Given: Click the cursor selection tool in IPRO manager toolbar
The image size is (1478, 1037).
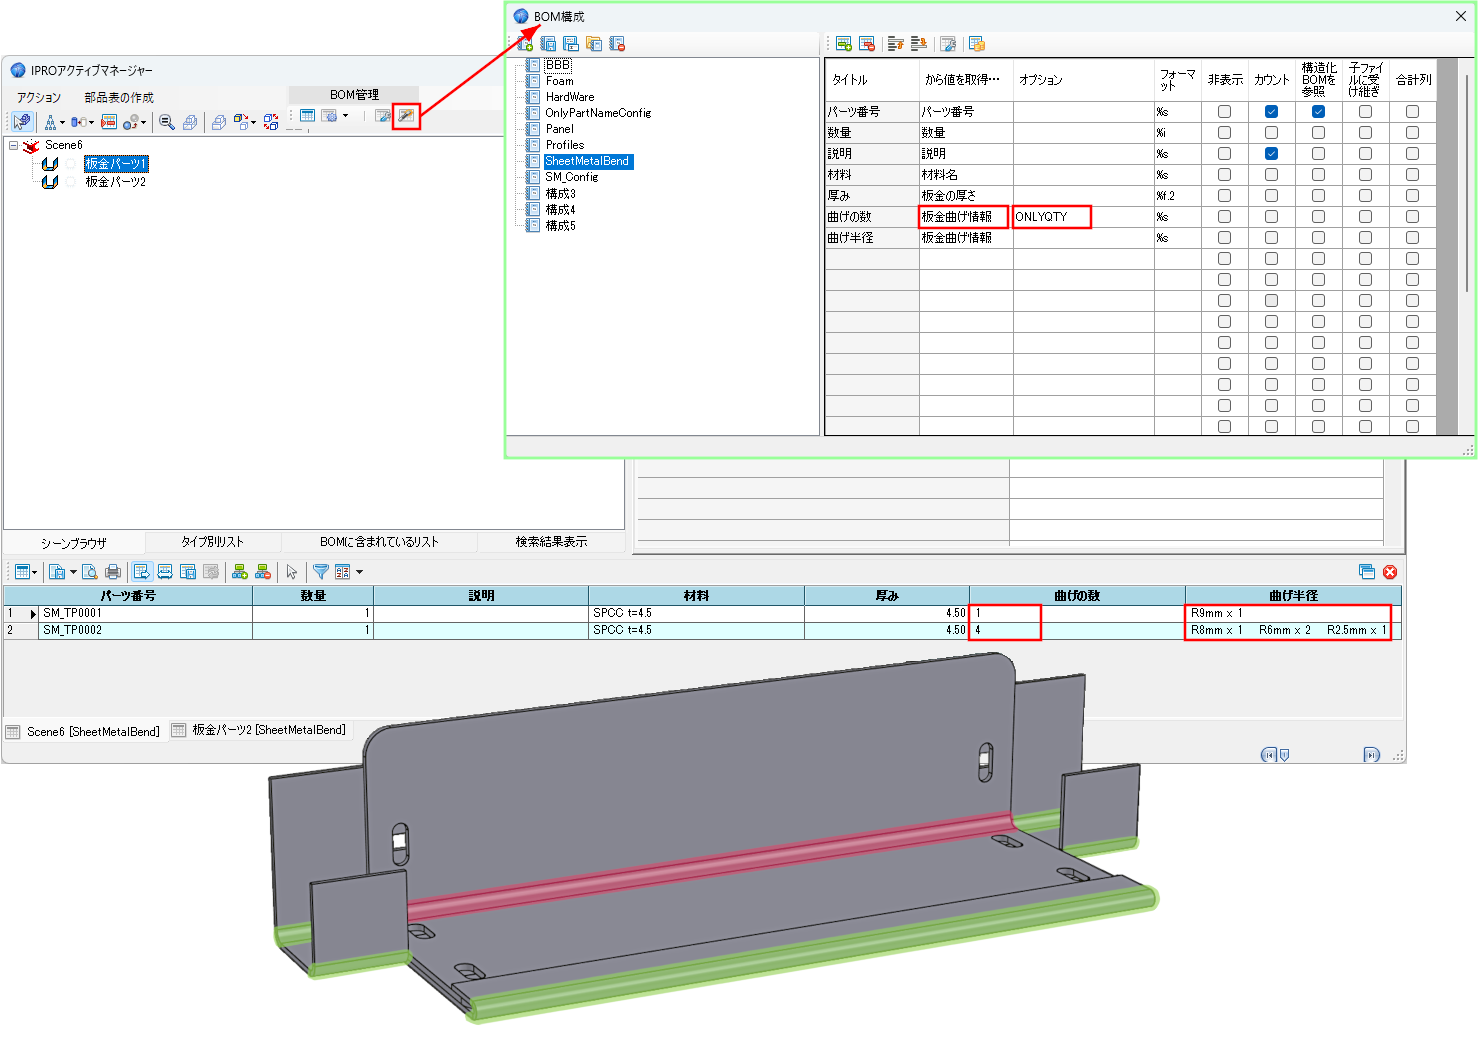Looking at the screenshot, I should pyautogui.click(x=22, y=122).
